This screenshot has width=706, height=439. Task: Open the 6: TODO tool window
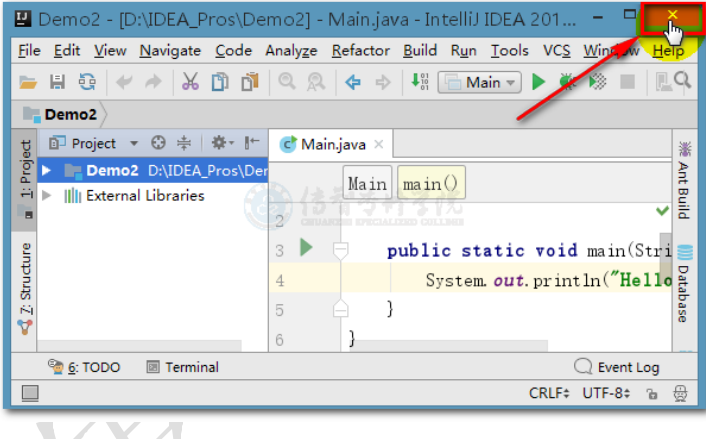point(85,367)
